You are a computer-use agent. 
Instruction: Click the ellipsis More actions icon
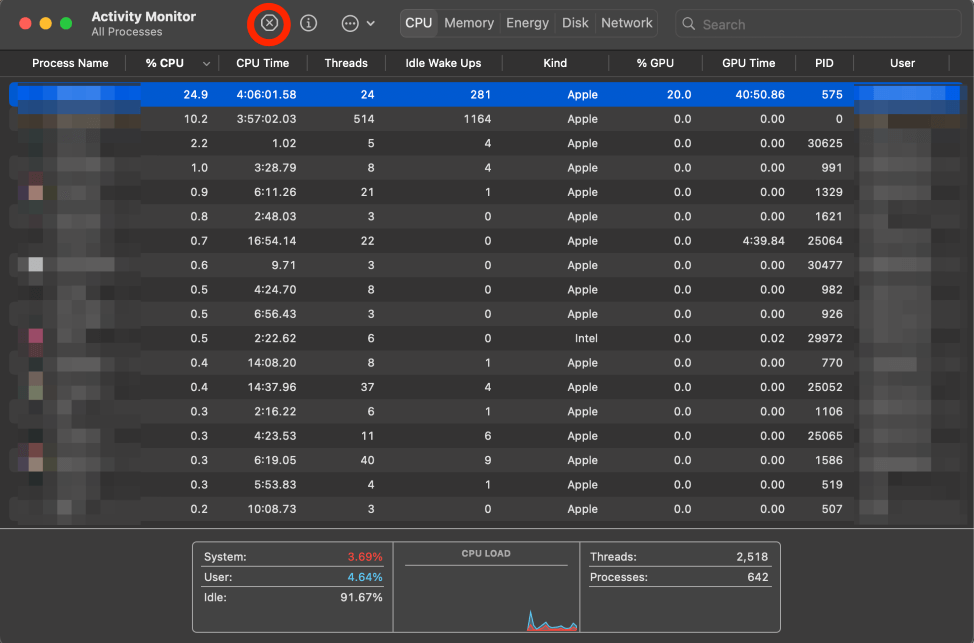click(x=349, y=23)
